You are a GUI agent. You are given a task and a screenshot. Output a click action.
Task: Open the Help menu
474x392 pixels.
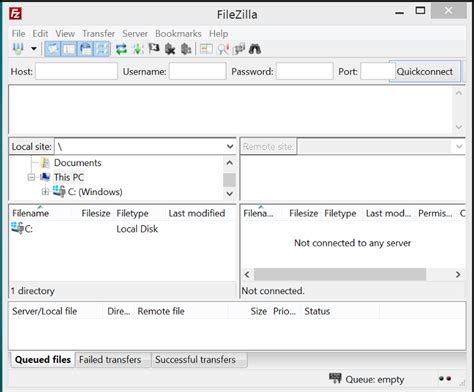click(x=218, y=34)
